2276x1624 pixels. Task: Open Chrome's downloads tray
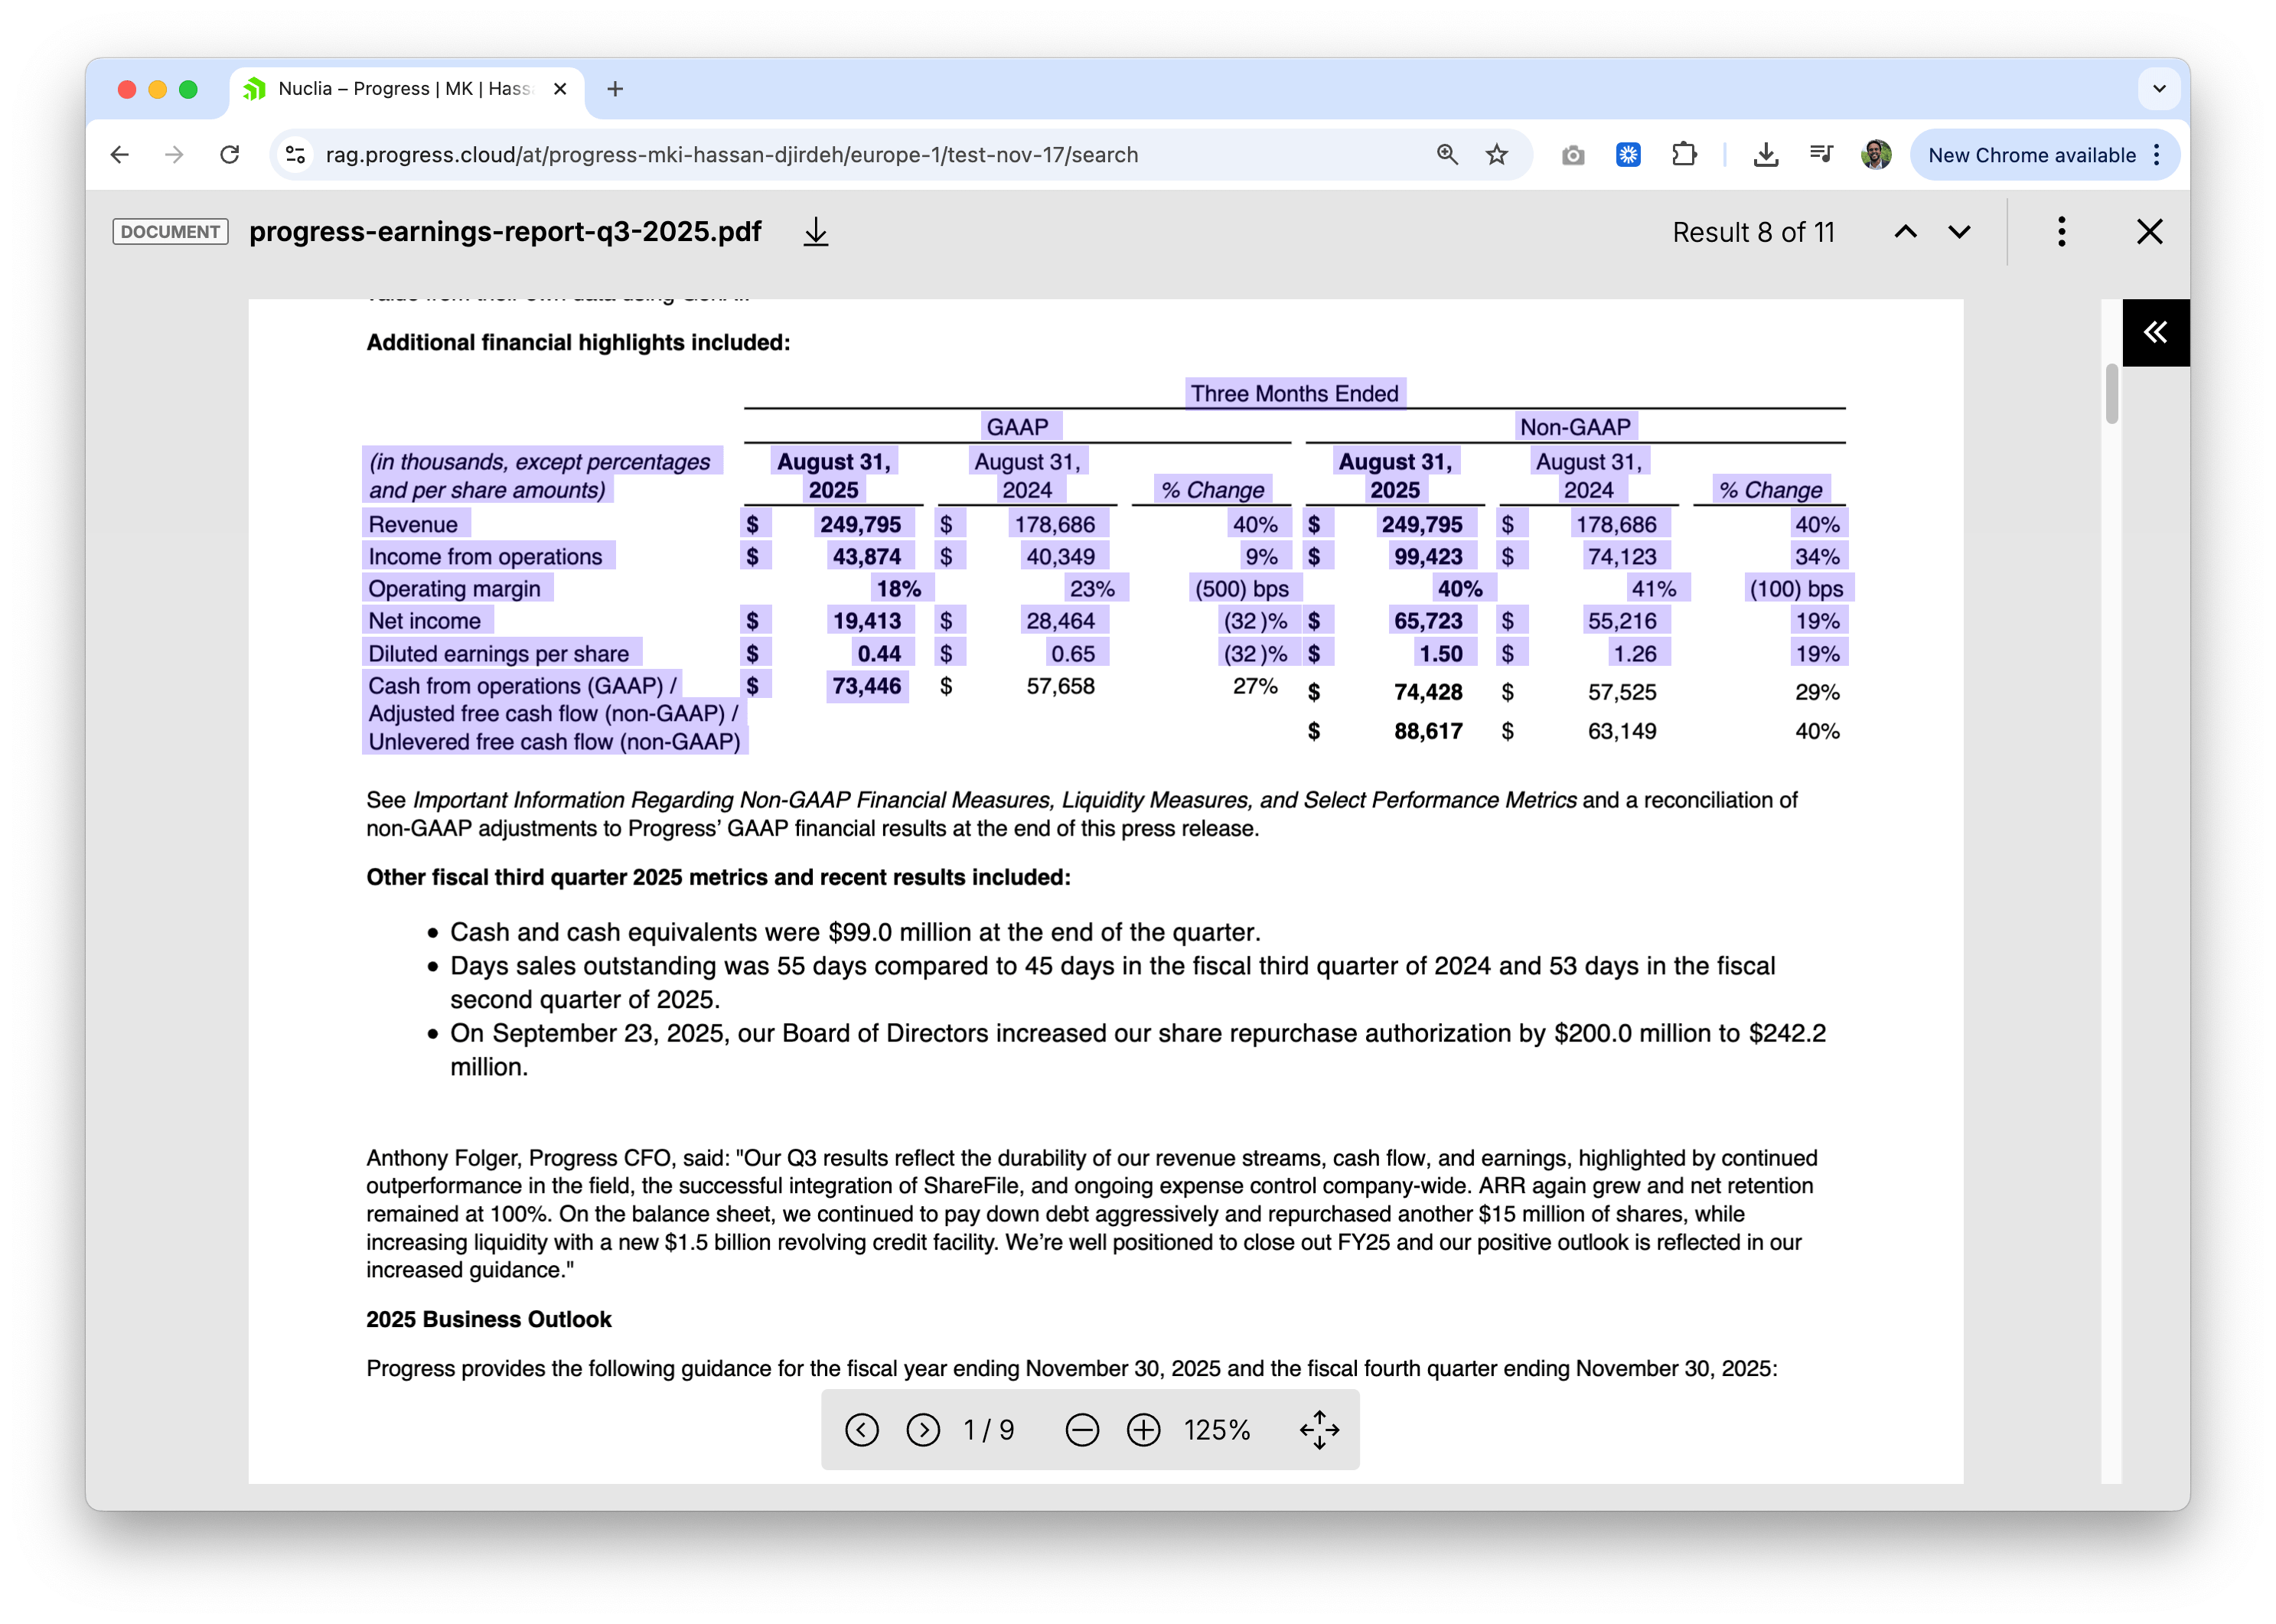(x=1767, y=154)
